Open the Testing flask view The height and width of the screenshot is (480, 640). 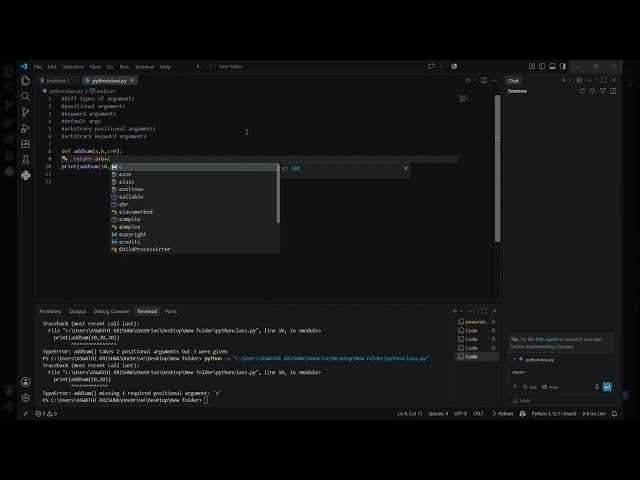click(25, 160)
